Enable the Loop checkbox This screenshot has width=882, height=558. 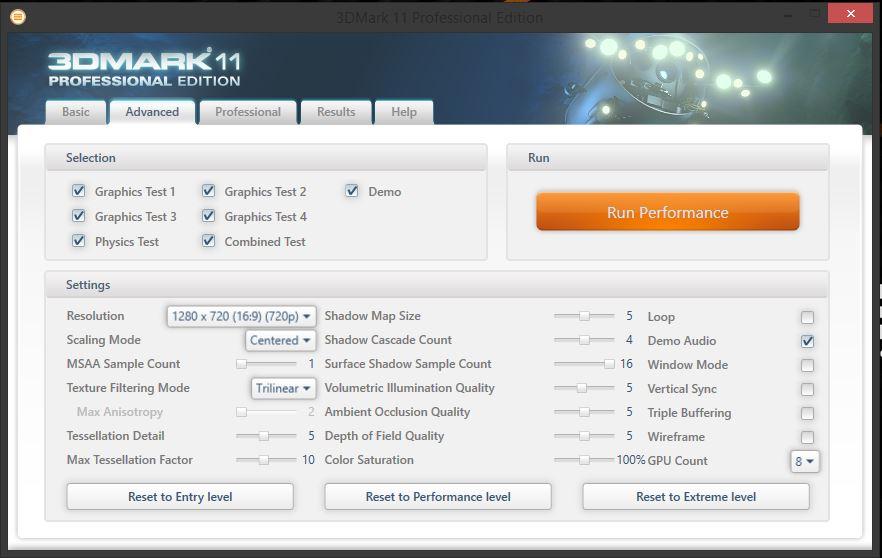(x=807, y=317)
